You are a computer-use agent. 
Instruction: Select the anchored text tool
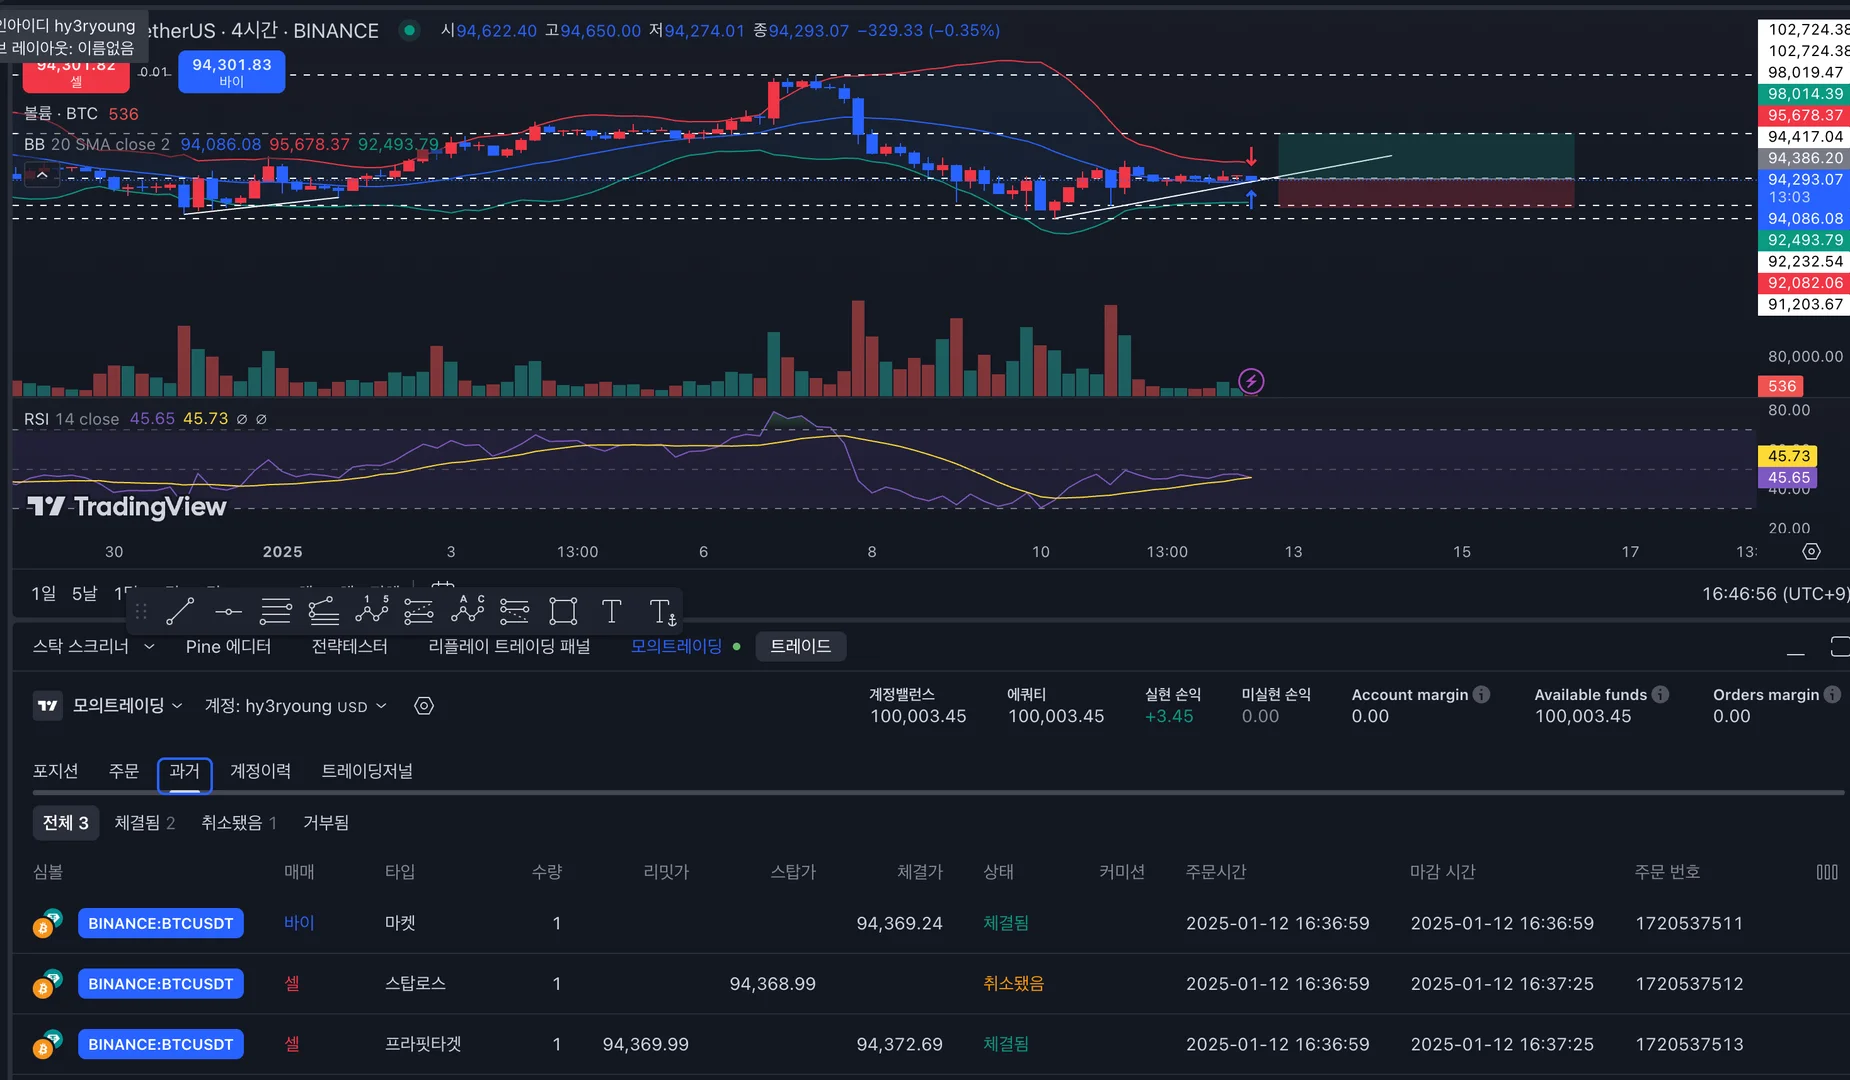[662, 611]
